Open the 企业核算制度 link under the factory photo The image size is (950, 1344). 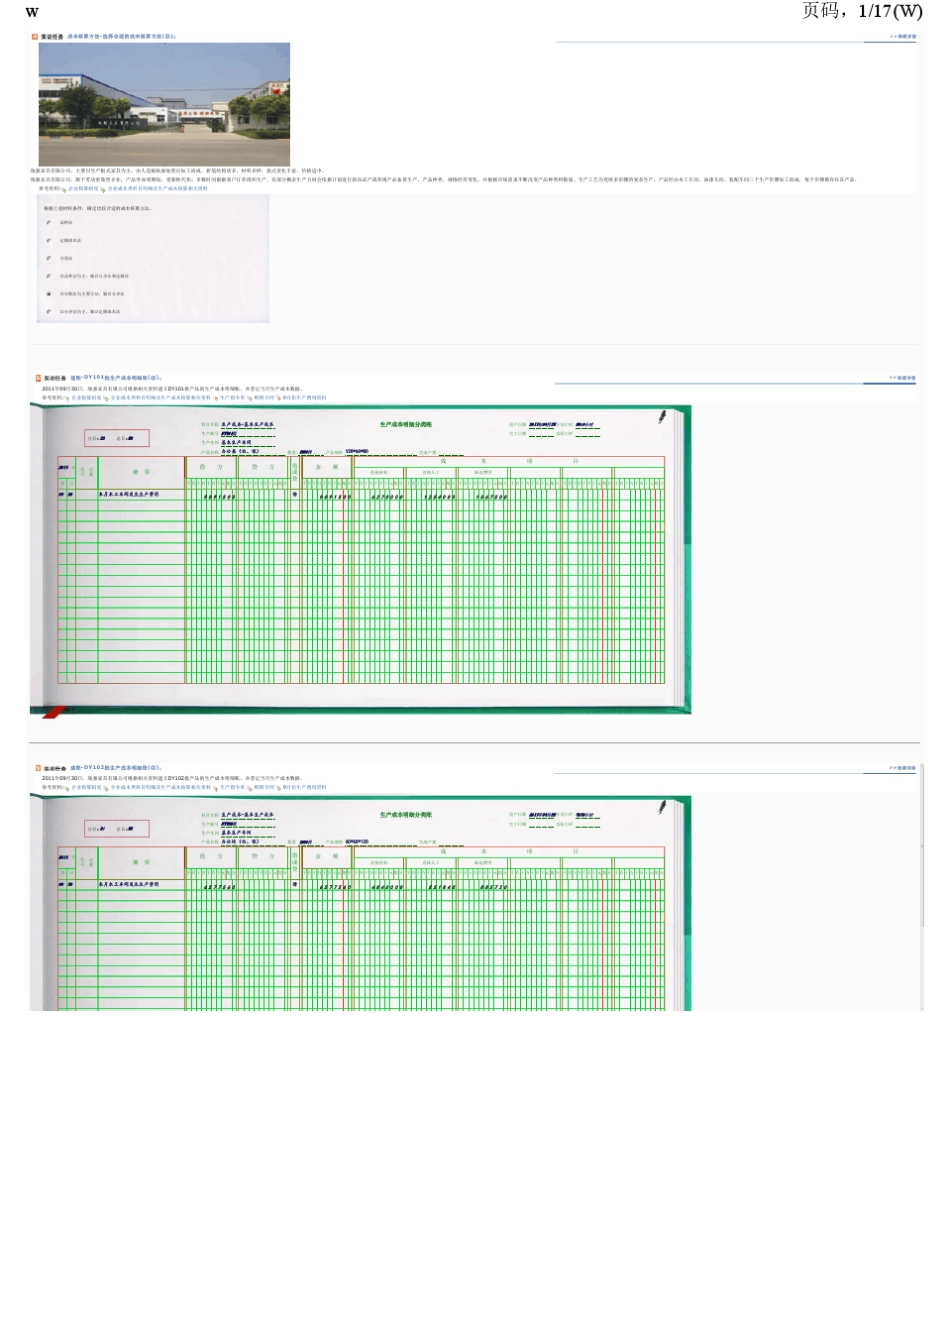(83, 188)
